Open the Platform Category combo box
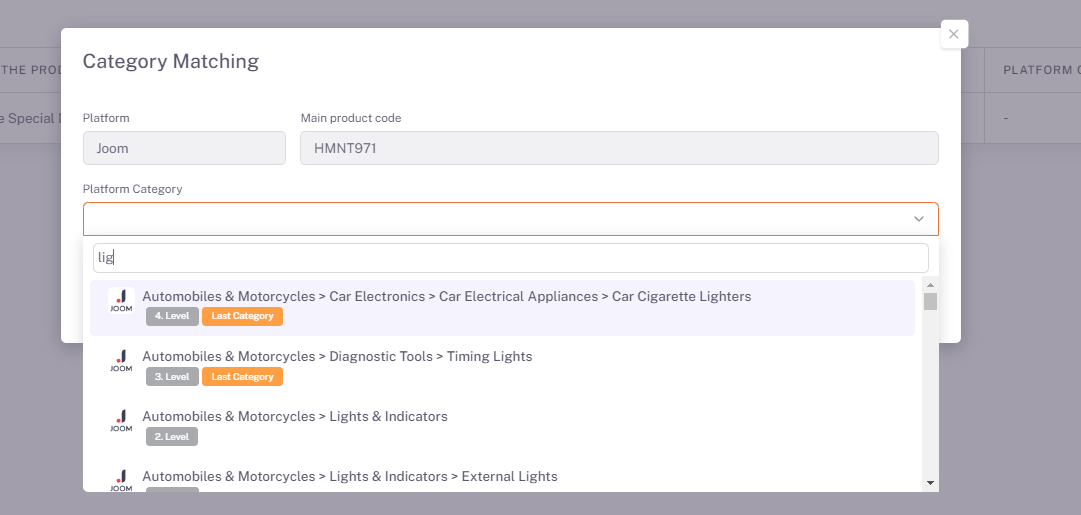Image resolution: width=1081 pixels, height=515 pixels. pos(500,219)
